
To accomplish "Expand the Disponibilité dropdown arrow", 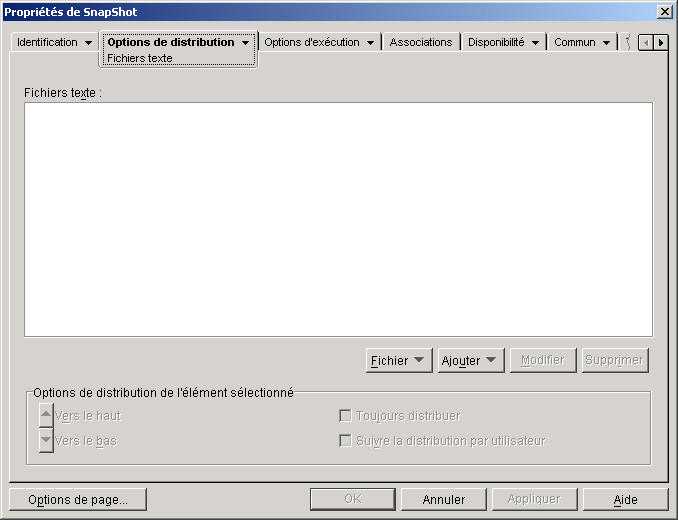I will [x=535, y=43].
